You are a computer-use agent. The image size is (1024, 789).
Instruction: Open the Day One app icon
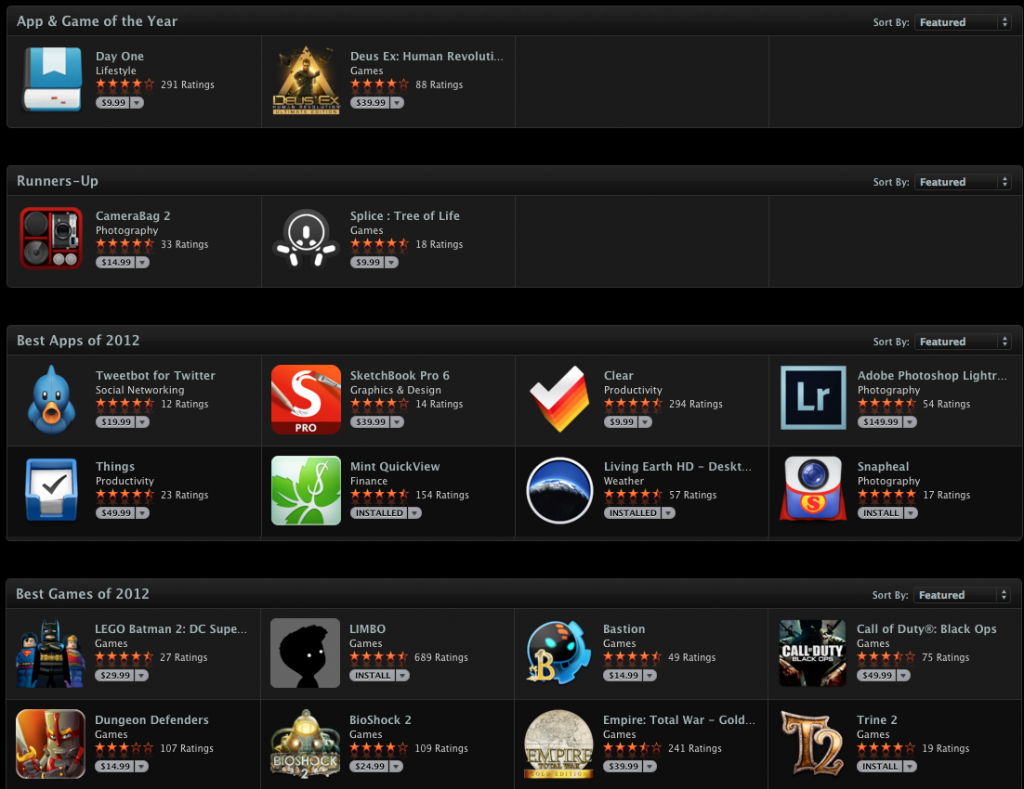pos(52,79)
